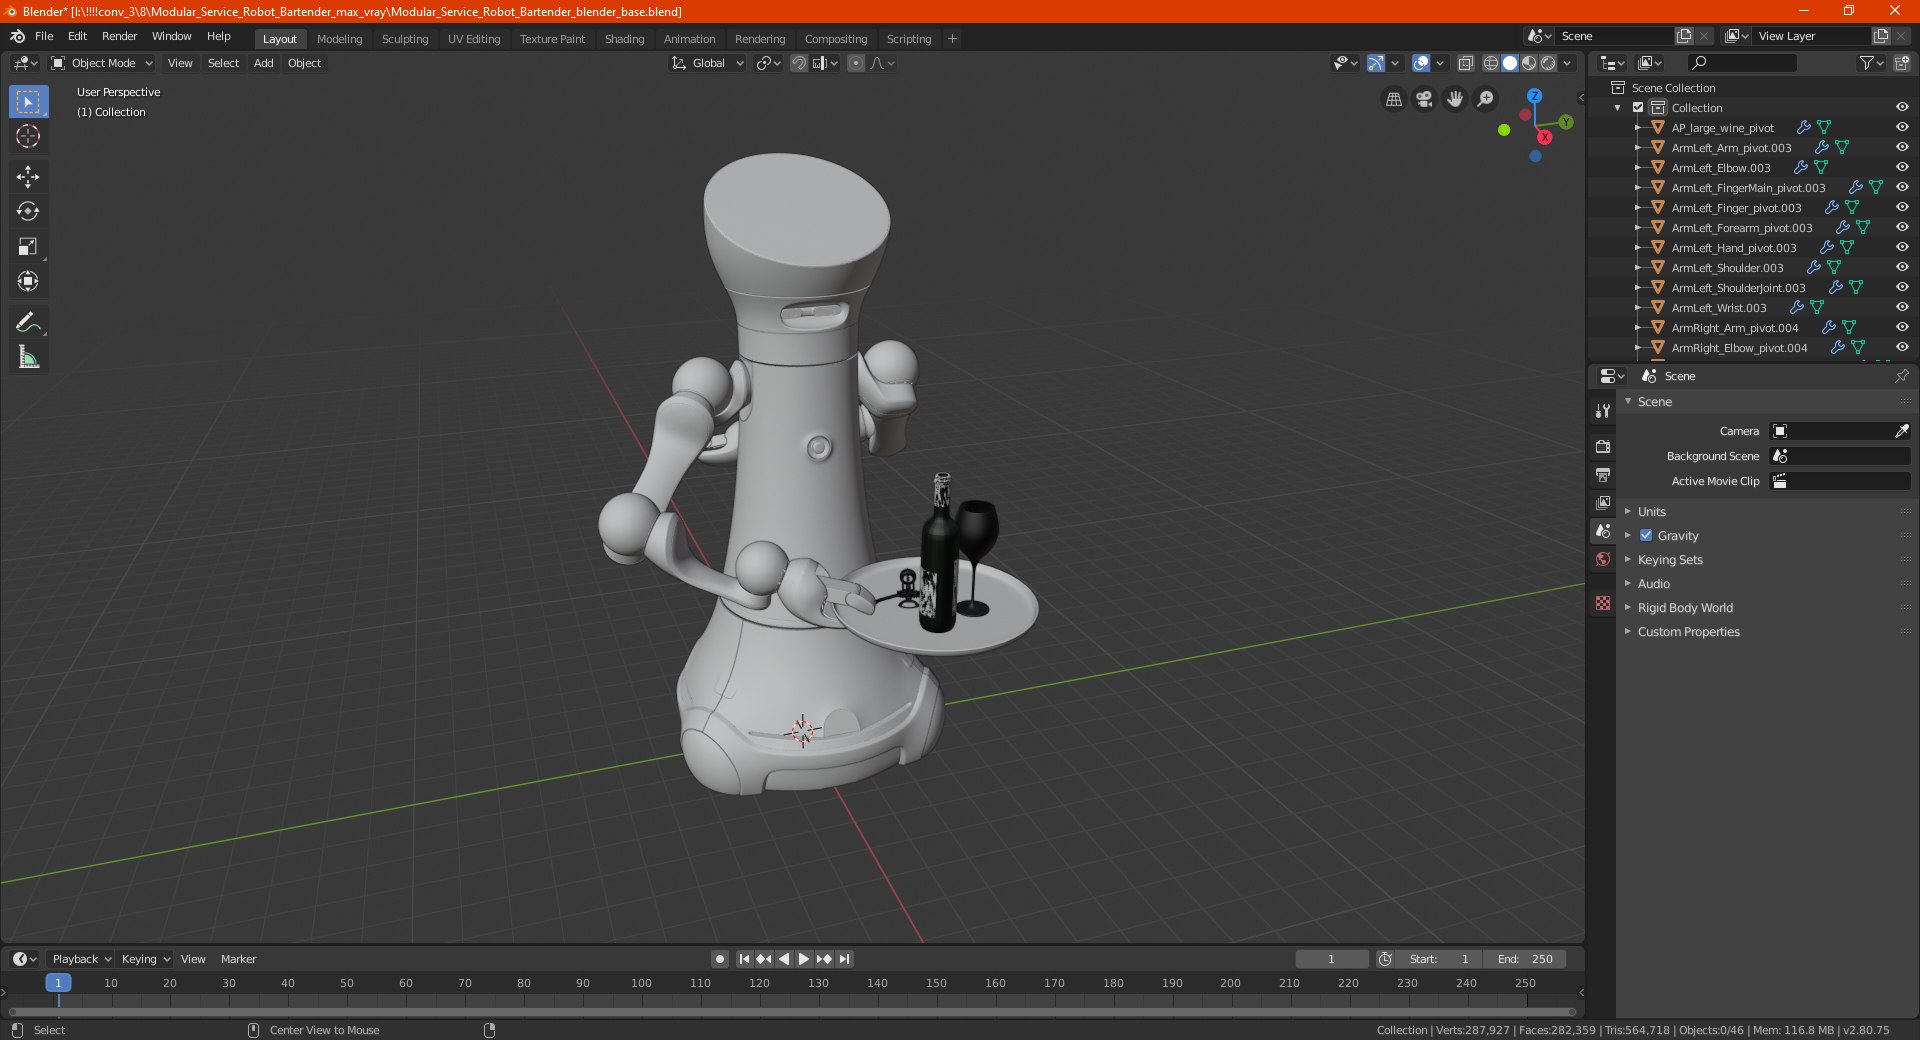This screenshot has height=1040, width=1920.
Task: Switch to the UV Editing workspace tab
Action: (474, 39)
